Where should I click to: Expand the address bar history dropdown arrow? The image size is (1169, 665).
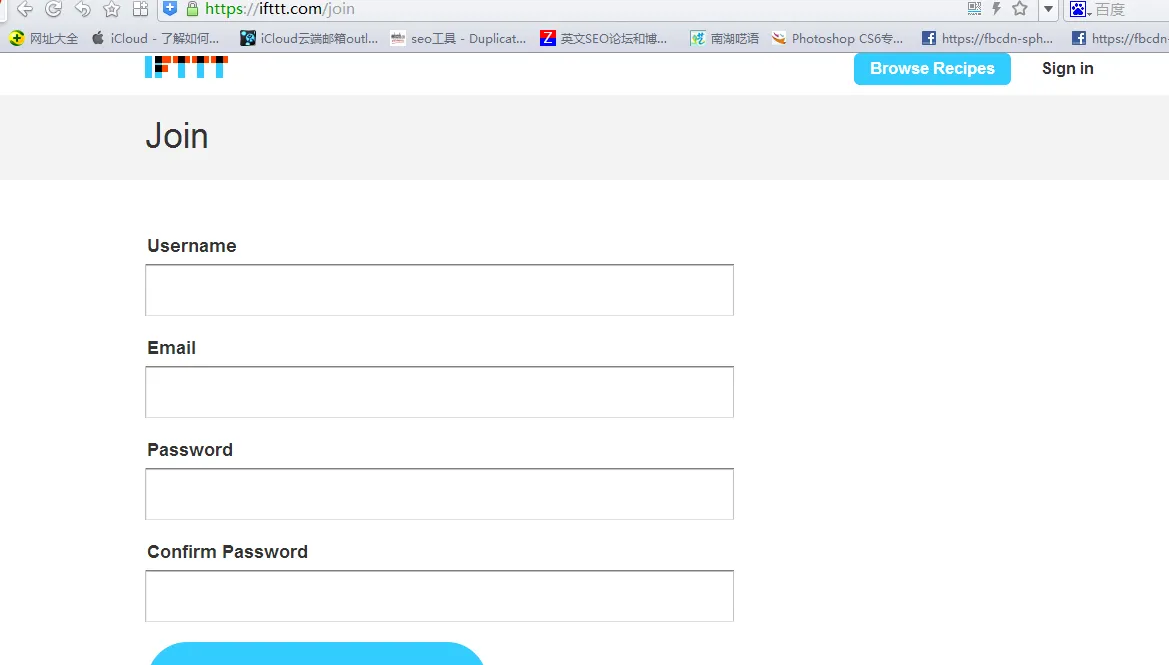coord(1048,9)
